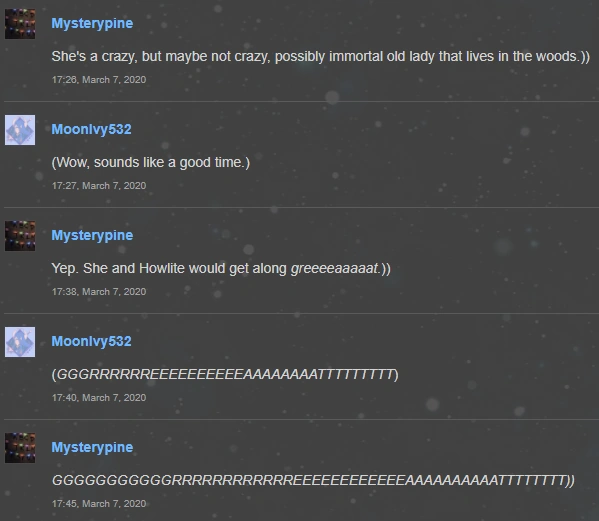This screenshot has height=521, width=599.
Task: Open Mysterypine username link on the 17:45 comment
Action: pyautogui.click(x=92, y=447)
